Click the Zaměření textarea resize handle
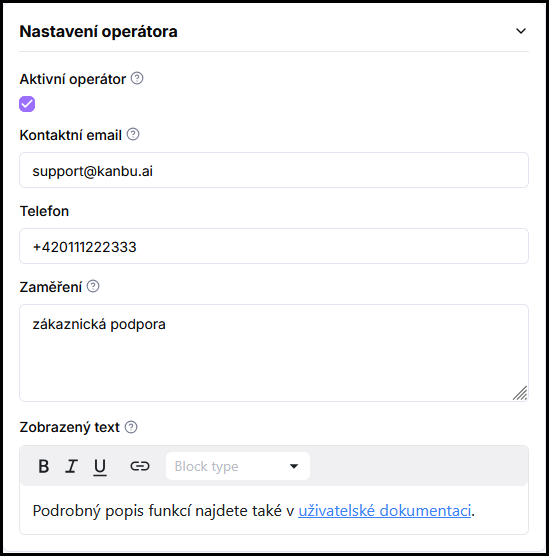The width and height of the screenshot is (549, 556). pos(520,393)
